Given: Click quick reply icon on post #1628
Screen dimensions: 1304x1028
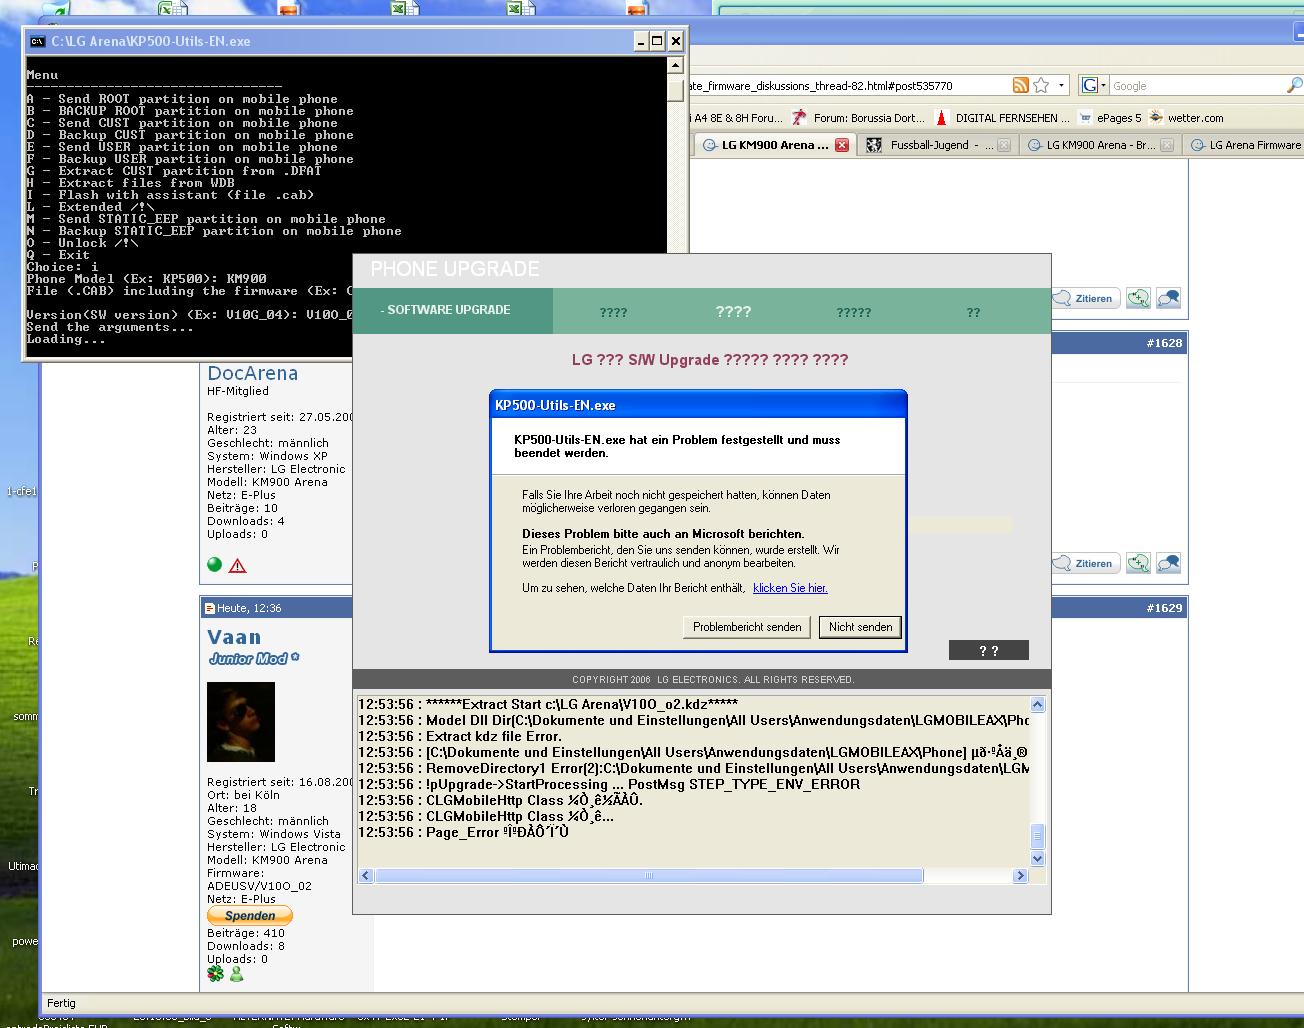Looking at the screenshot, I should [1168, 298].
